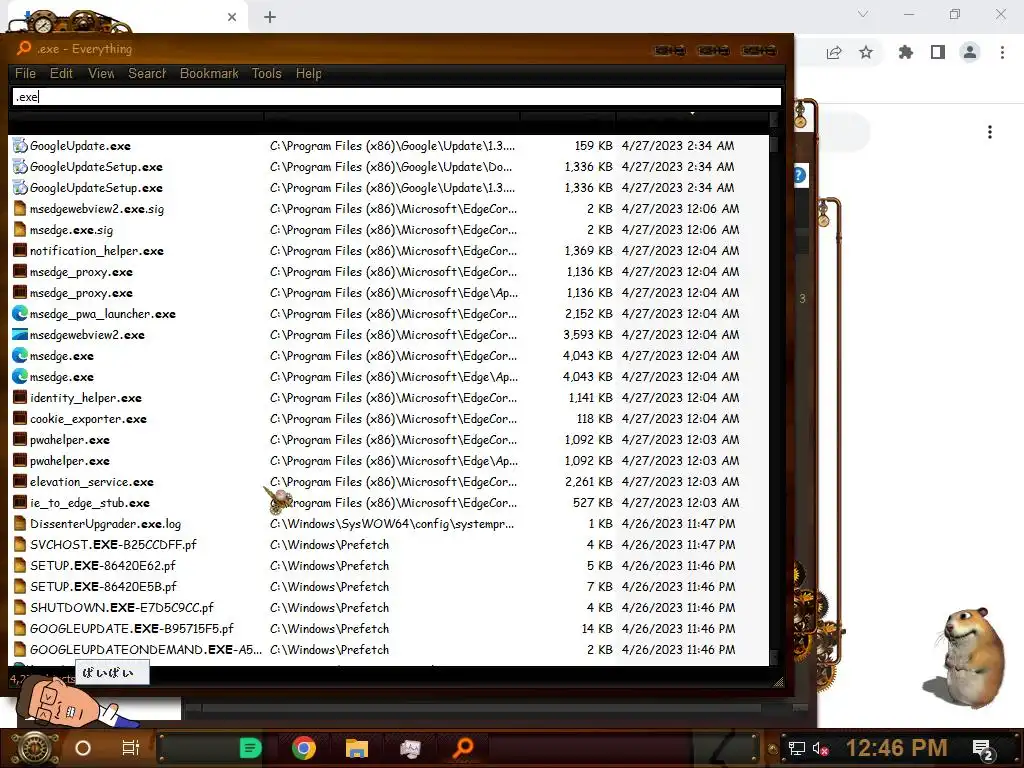
Task: Open the Search menu in Everything
Action: tap(147, 73)
